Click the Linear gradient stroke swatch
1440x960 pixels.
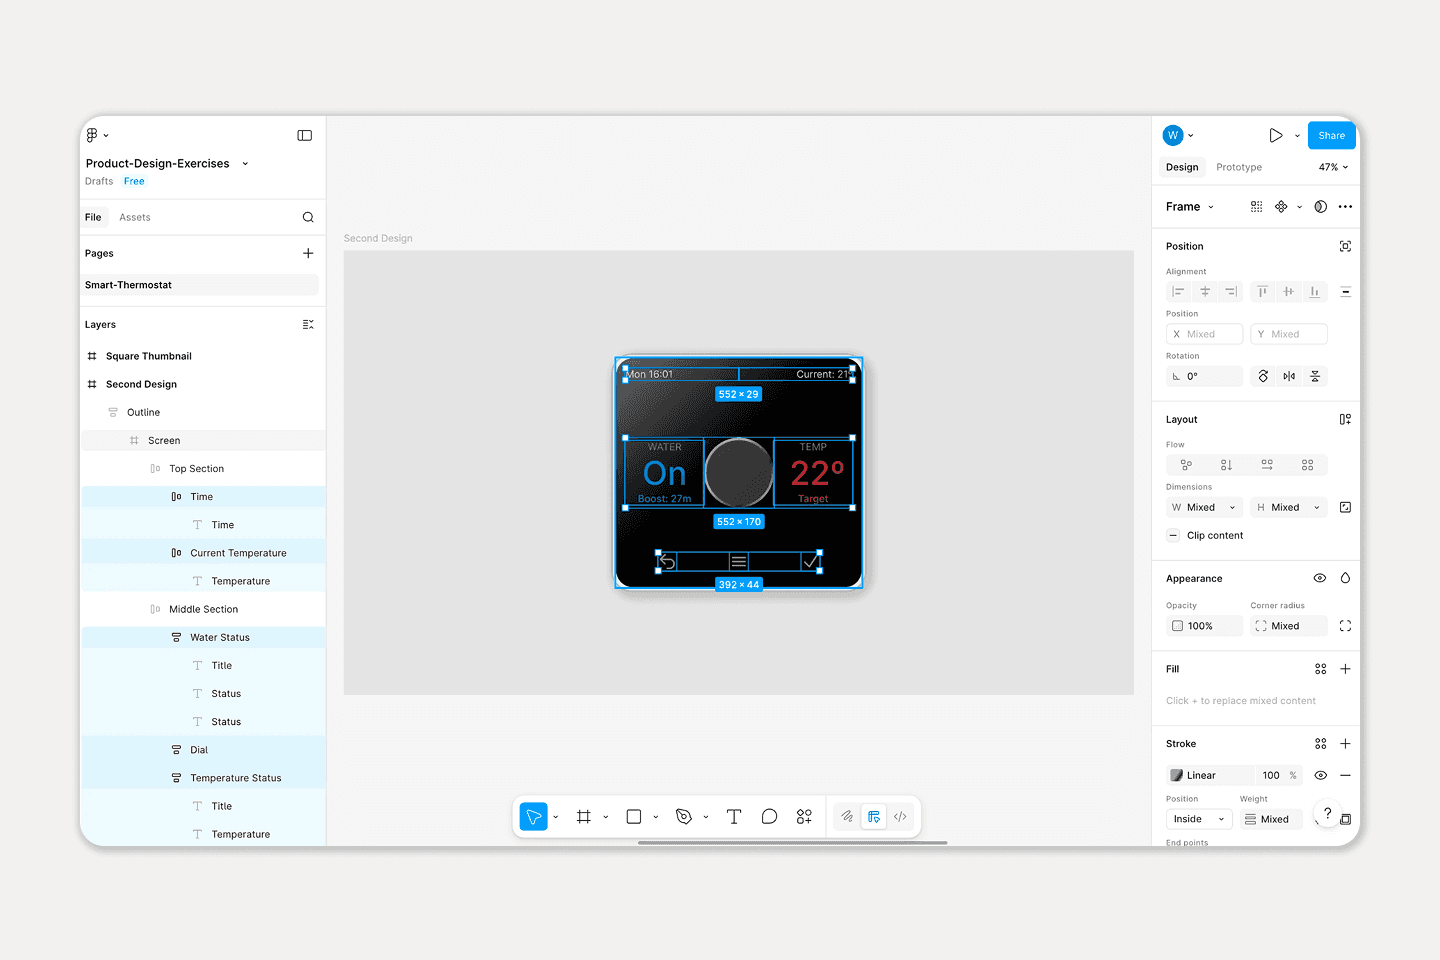pos(1177,775)
